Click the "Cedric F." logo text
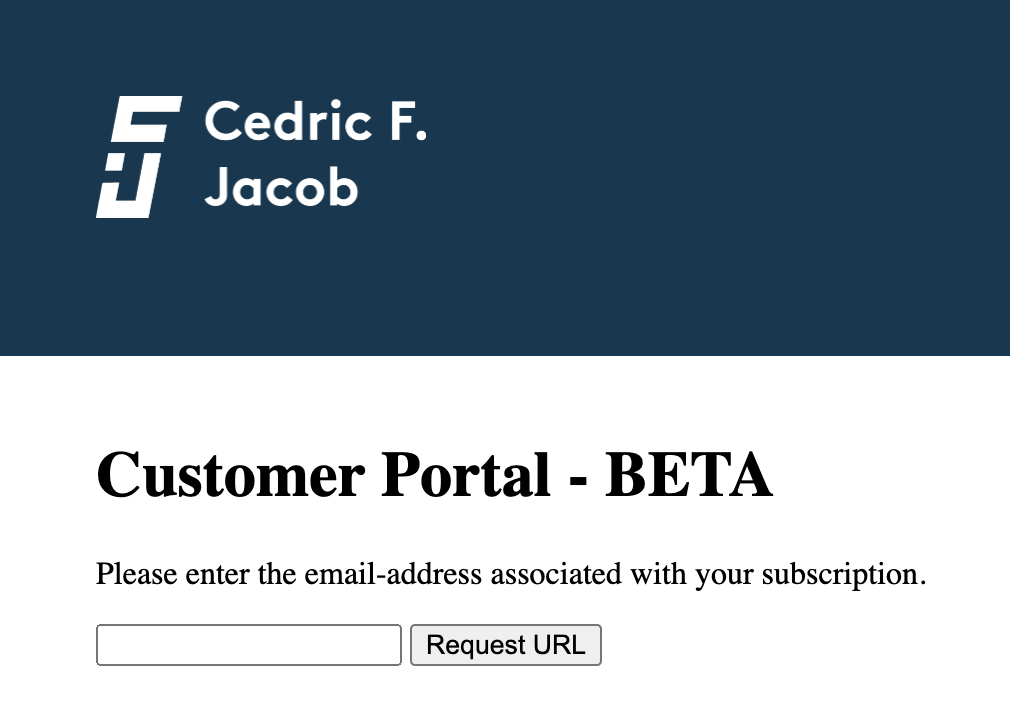The image size is (1010, 724). click(x=315, y=123)
